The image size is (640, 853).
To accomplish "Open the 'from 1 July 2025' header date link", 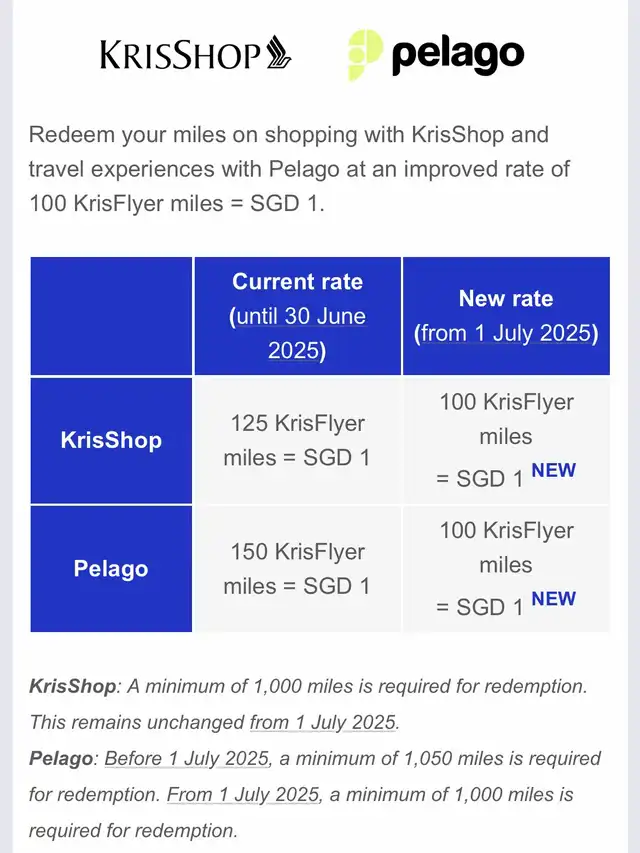I will [506, 333].
